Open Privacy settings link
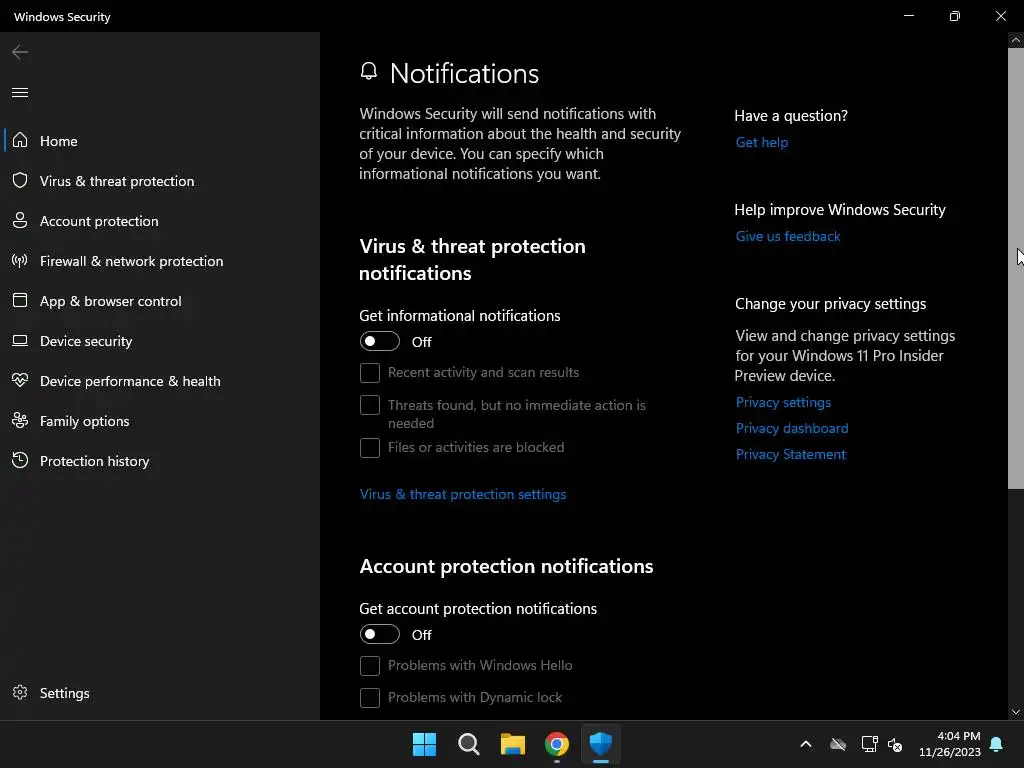Image resolution: width=1024 pixels, height=768 pixels. coord(783,402)
